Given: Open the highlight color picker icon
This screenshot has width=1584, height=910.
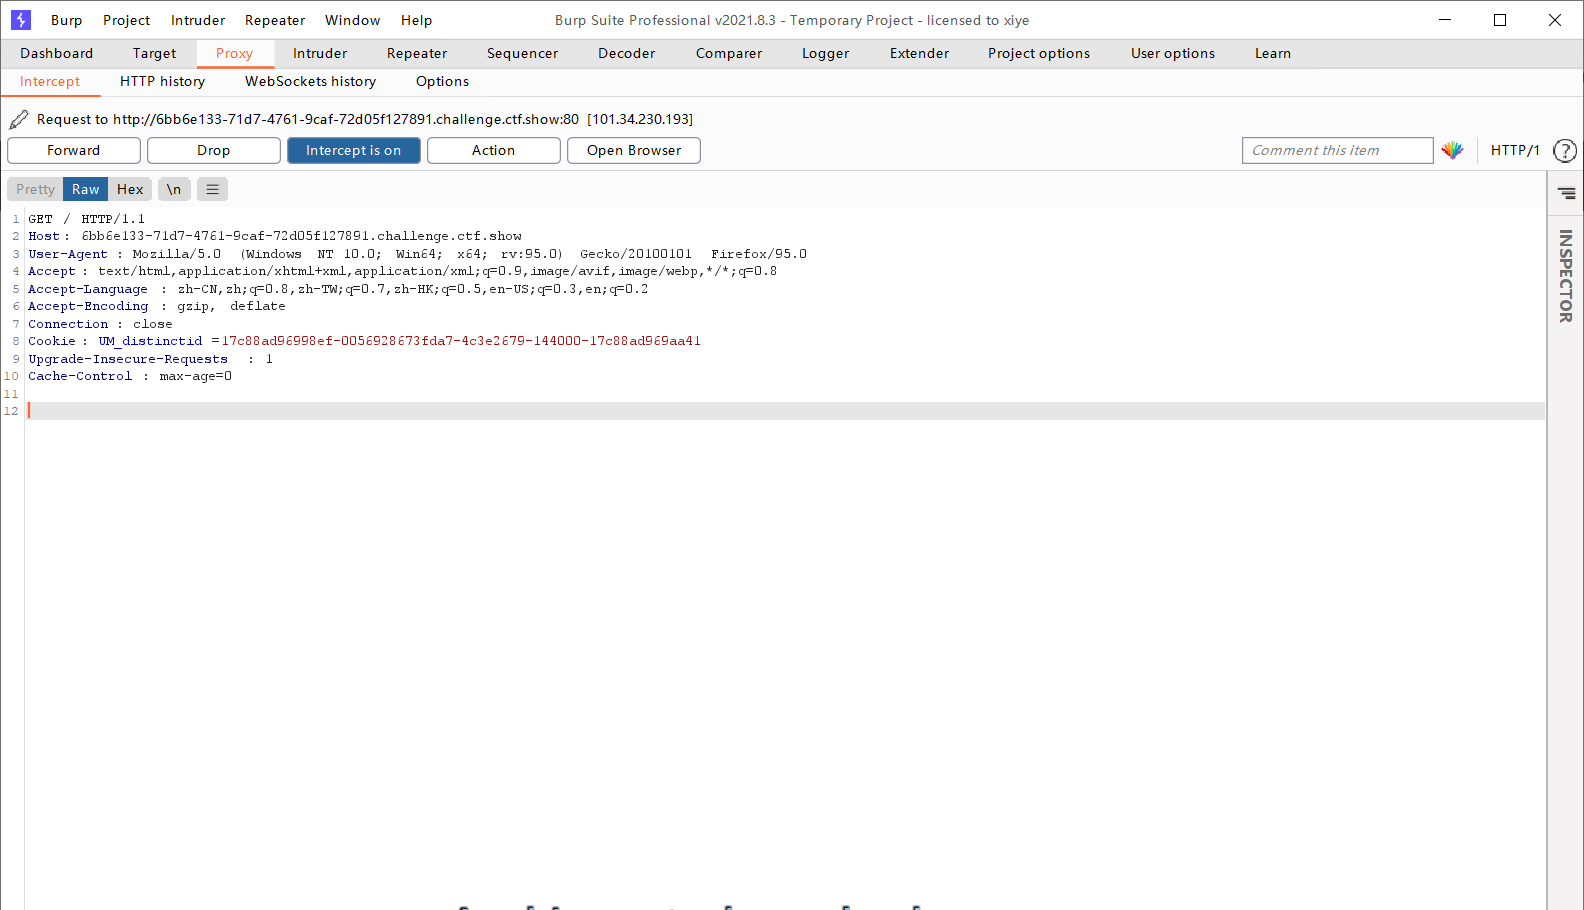Looking at the screenshot, I should point(1452,150).
